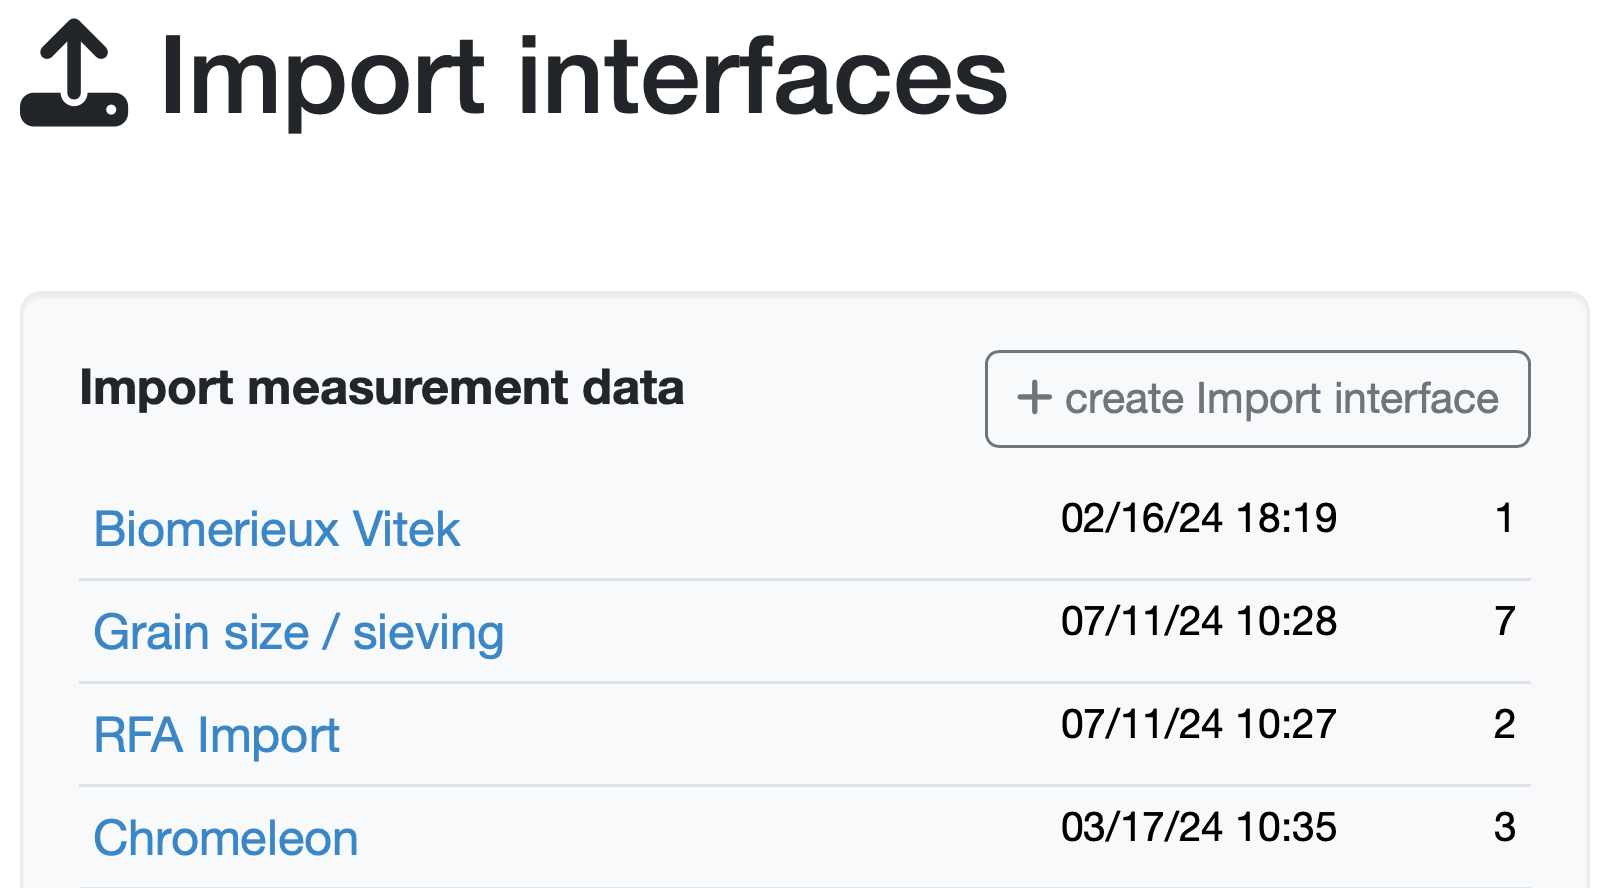
Task: Click the Import interfaces page title
Action: point(583,76)
